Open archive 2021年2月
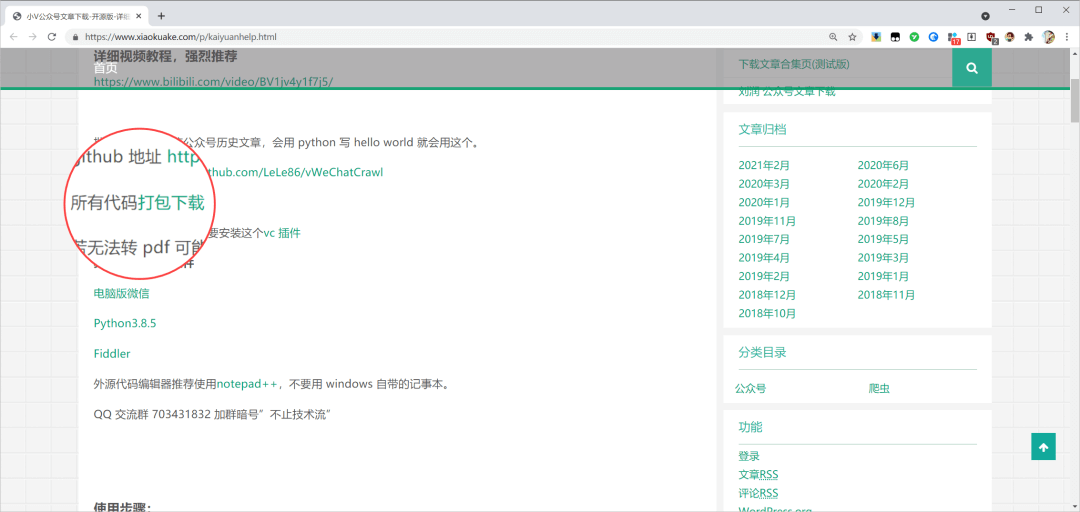 (x=764, y=165)
